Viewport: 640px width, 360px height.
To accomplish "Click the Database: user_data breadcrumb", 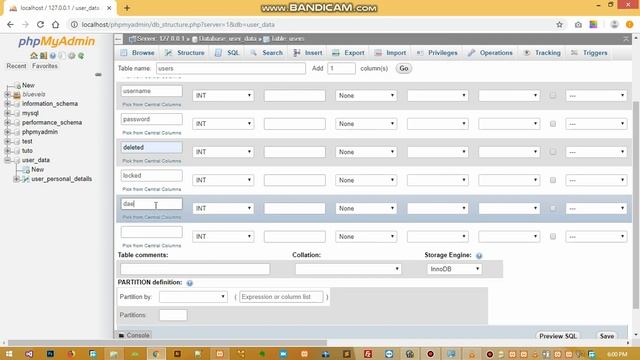I will tap(228, 39).
